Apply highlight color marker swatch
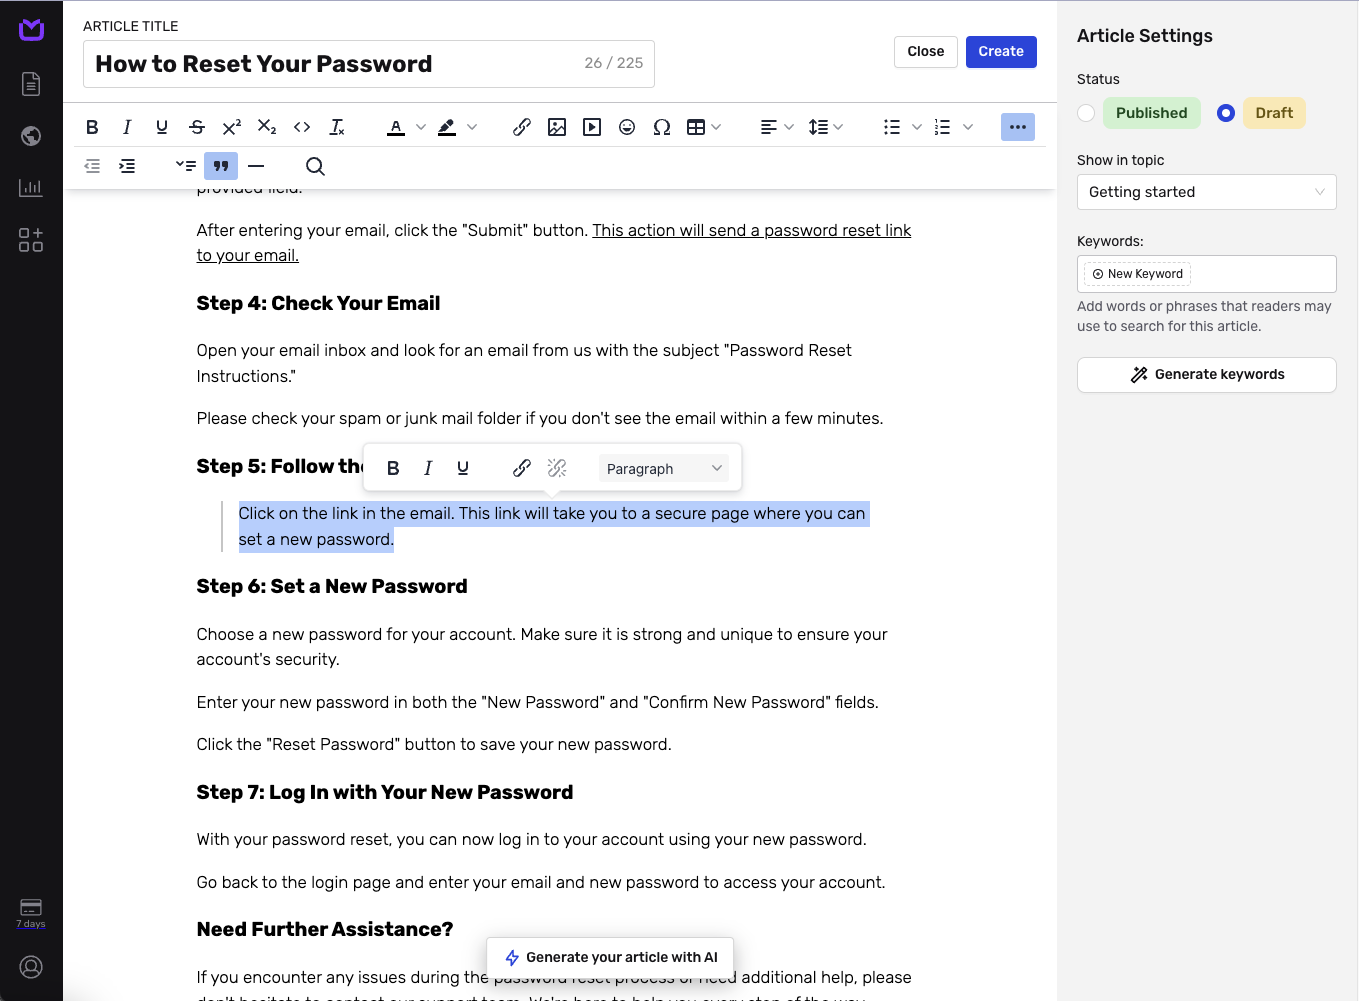The width and height of the screenshot is (1359, 1001). 447,127
